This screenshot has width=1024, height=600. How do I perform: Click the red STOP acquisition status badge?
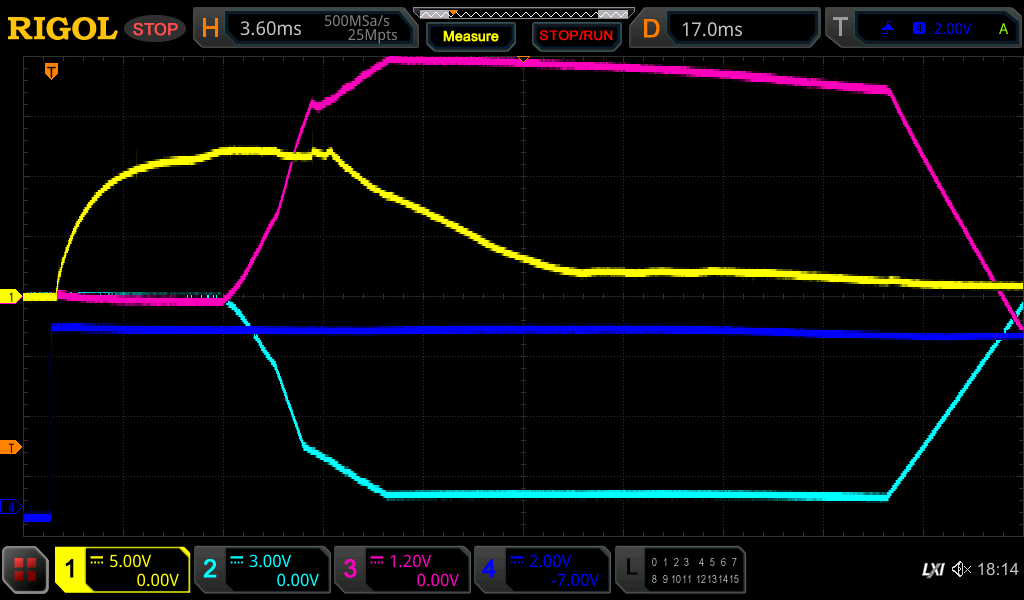click(x=155, y=29)
